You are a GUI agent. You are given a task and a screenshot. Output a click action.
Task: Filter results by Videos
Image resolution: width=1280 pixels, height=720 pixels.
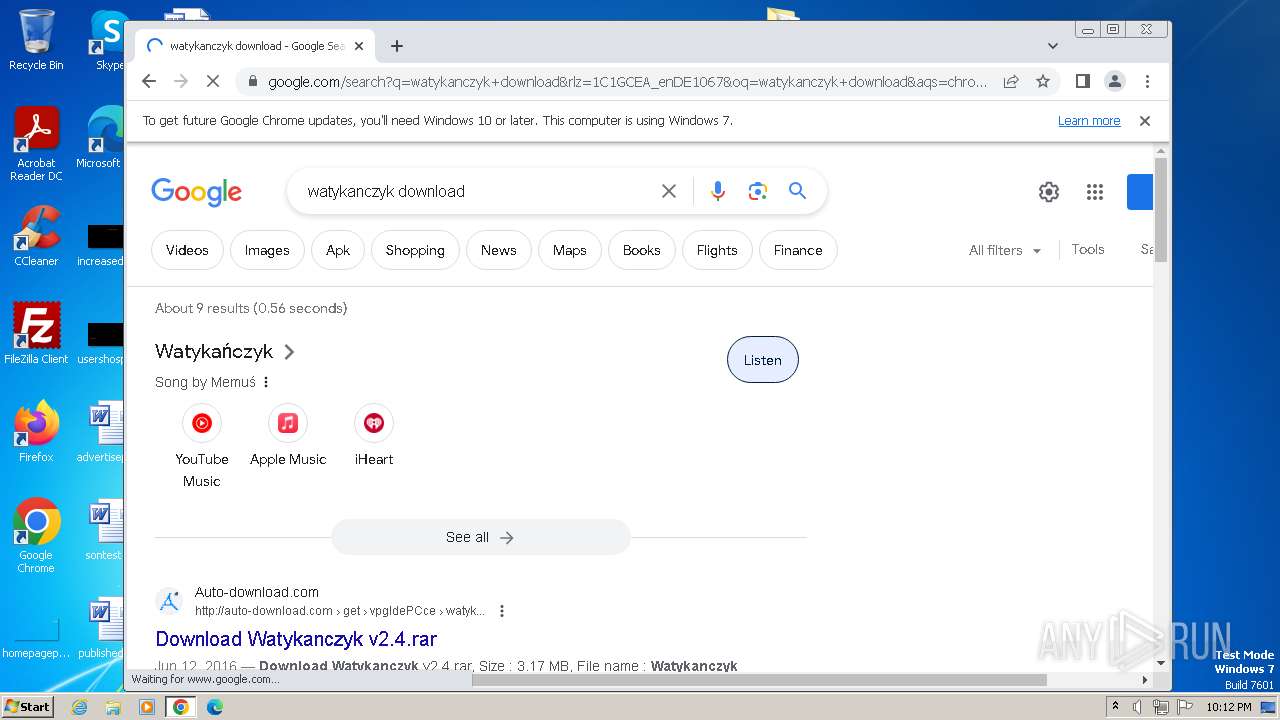[187, 250]
